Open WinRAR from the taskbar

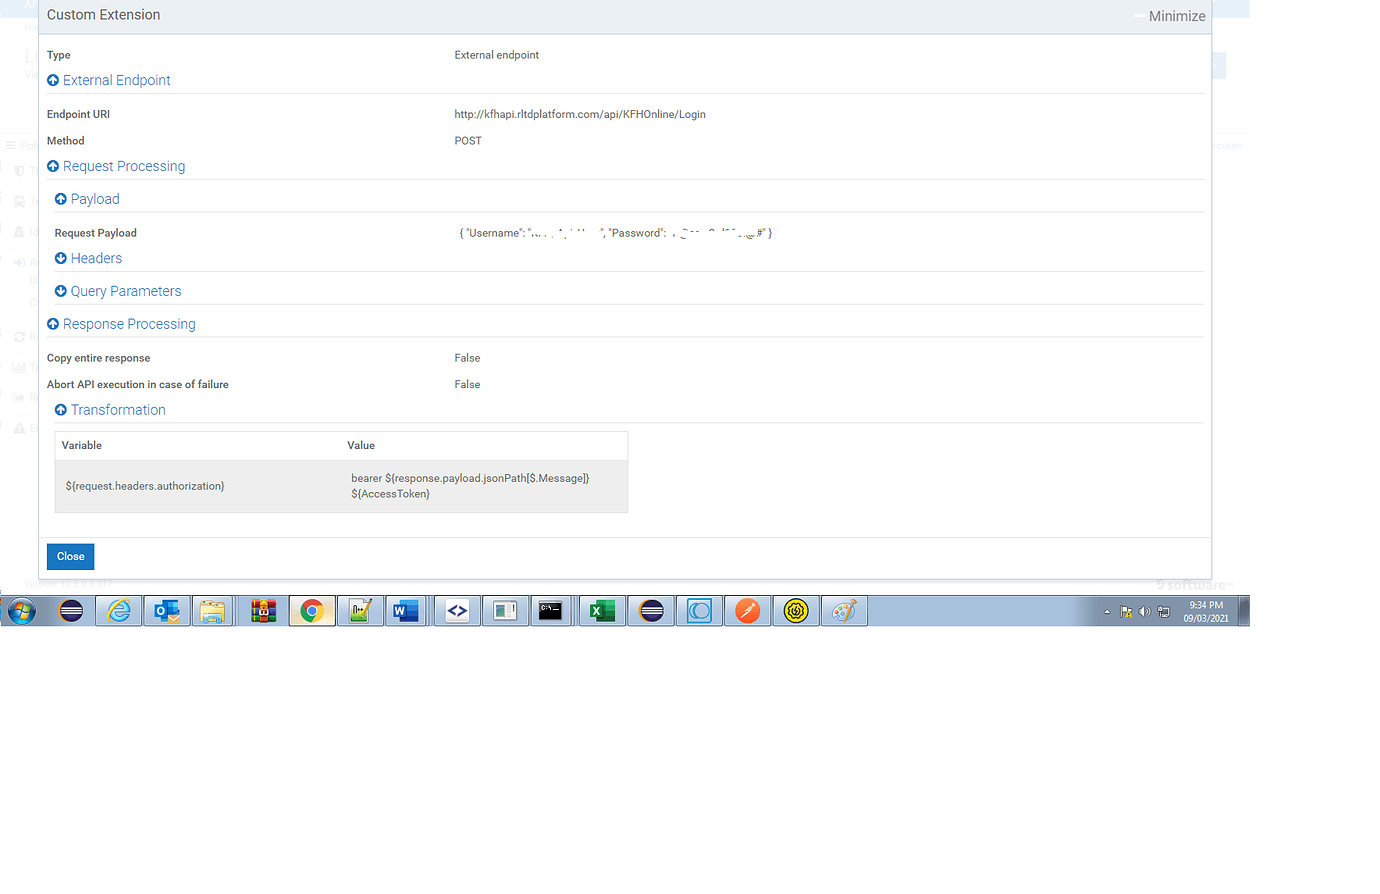[263, 611]
